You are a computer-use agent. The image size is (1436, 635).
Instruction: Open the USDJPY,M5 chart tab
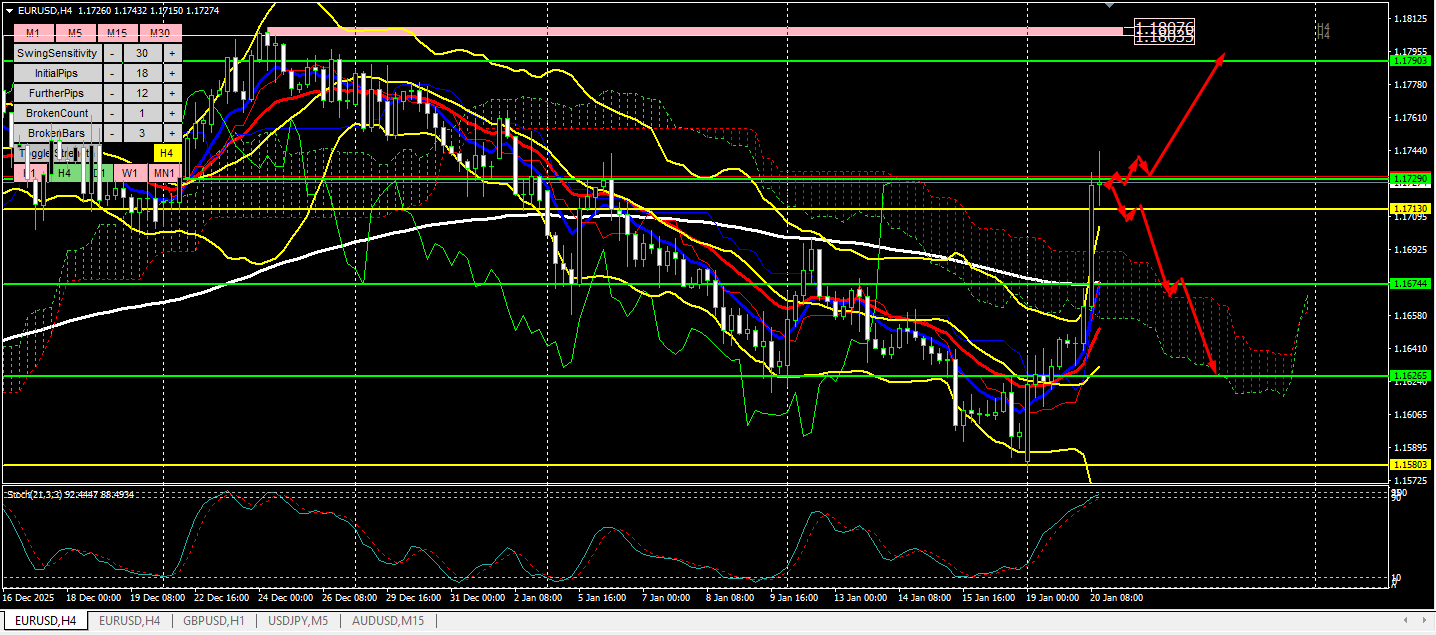click(298, 621)
